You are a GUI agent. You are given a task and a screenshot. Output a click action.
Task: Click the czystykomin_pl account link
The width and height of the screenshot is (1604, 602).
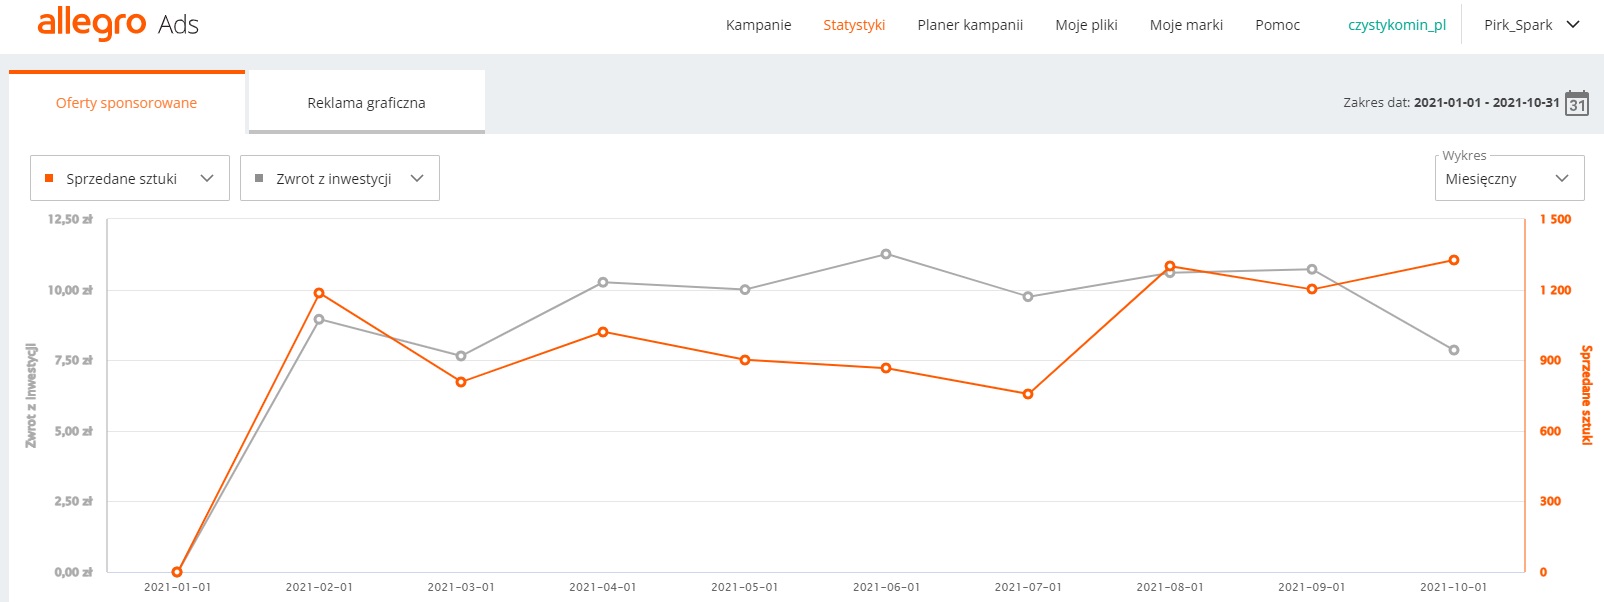coord(1397,25)
